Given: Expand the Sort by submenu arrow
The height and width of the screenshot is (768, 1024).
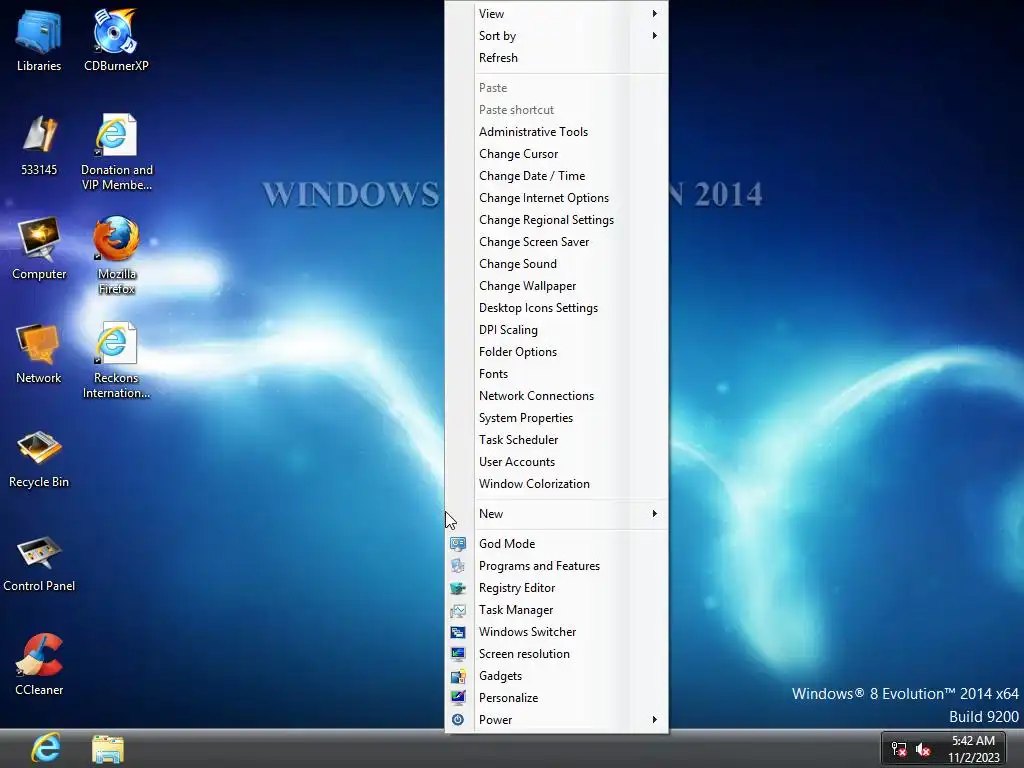Looking at the screenshot, I should coord(654,35).
